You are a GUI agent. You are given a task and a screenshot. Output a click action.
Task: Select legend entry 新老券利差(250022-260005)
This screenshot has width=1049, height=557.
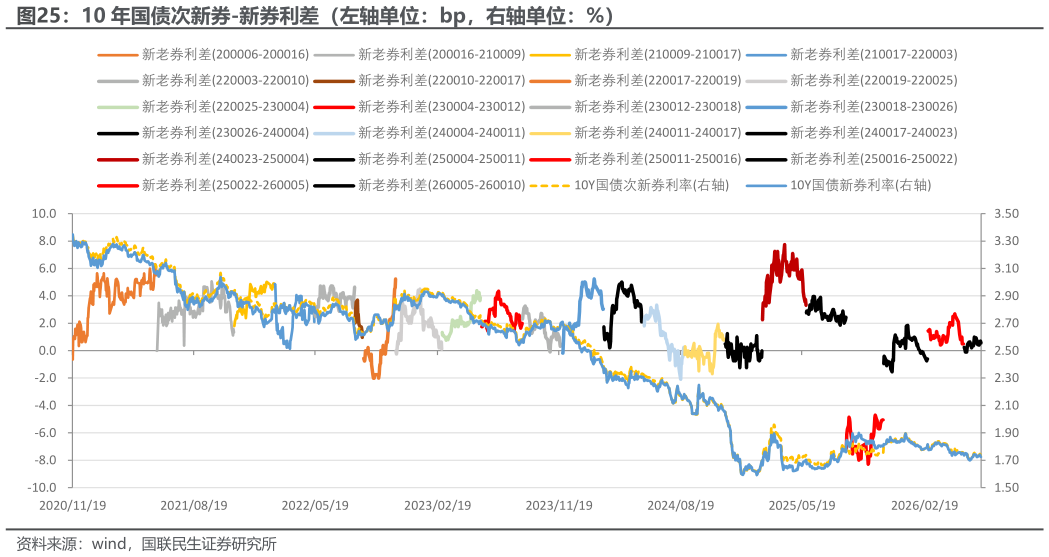203,185
